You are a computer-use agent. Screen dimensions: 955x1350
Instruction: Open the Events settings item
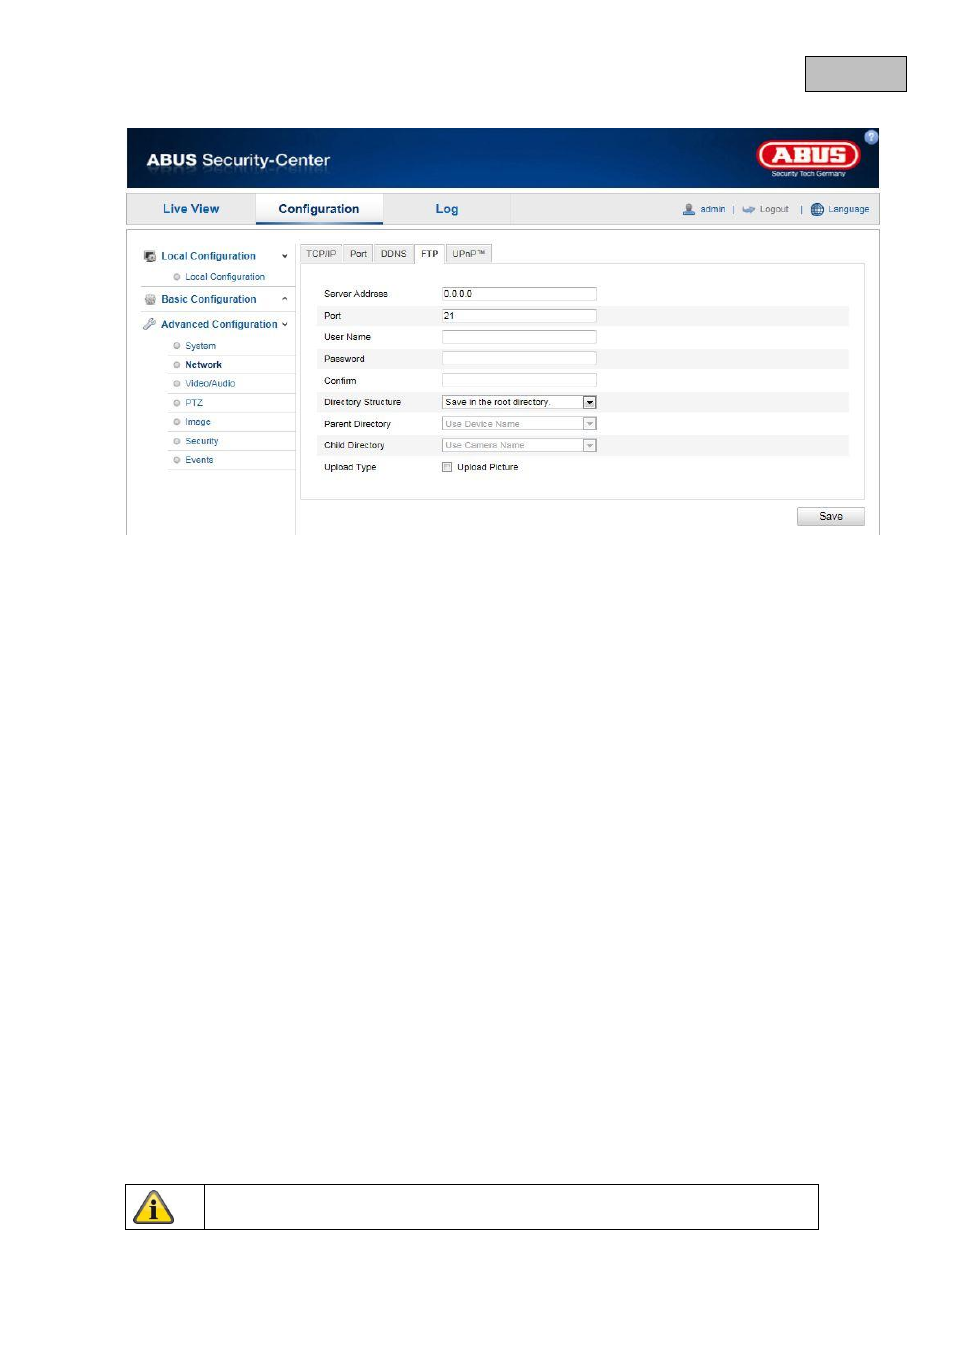199,460
